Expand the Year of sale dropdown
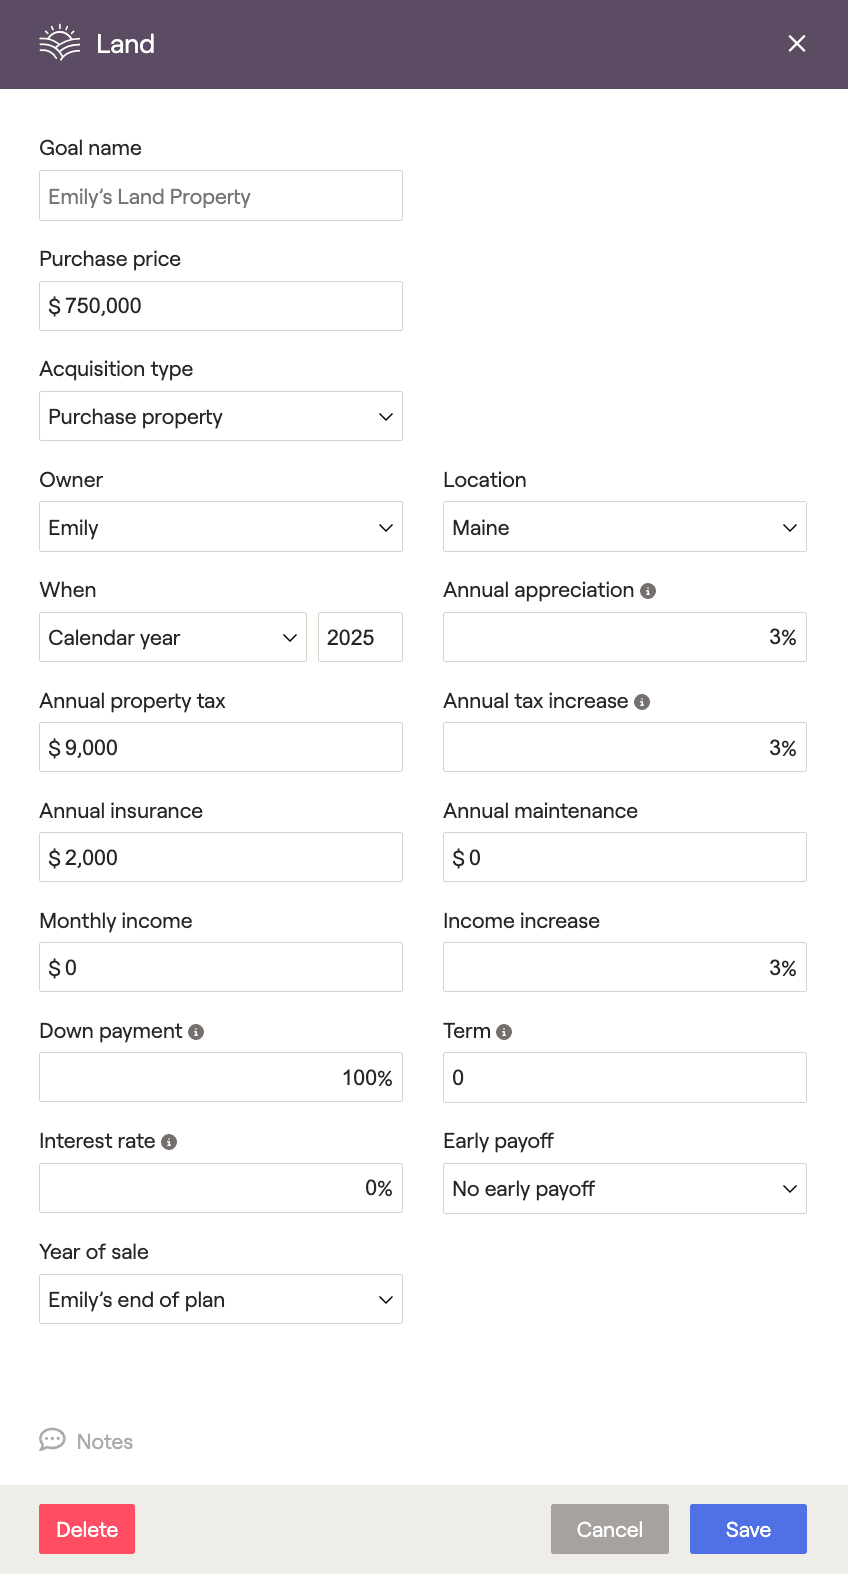 (220, 1299)
